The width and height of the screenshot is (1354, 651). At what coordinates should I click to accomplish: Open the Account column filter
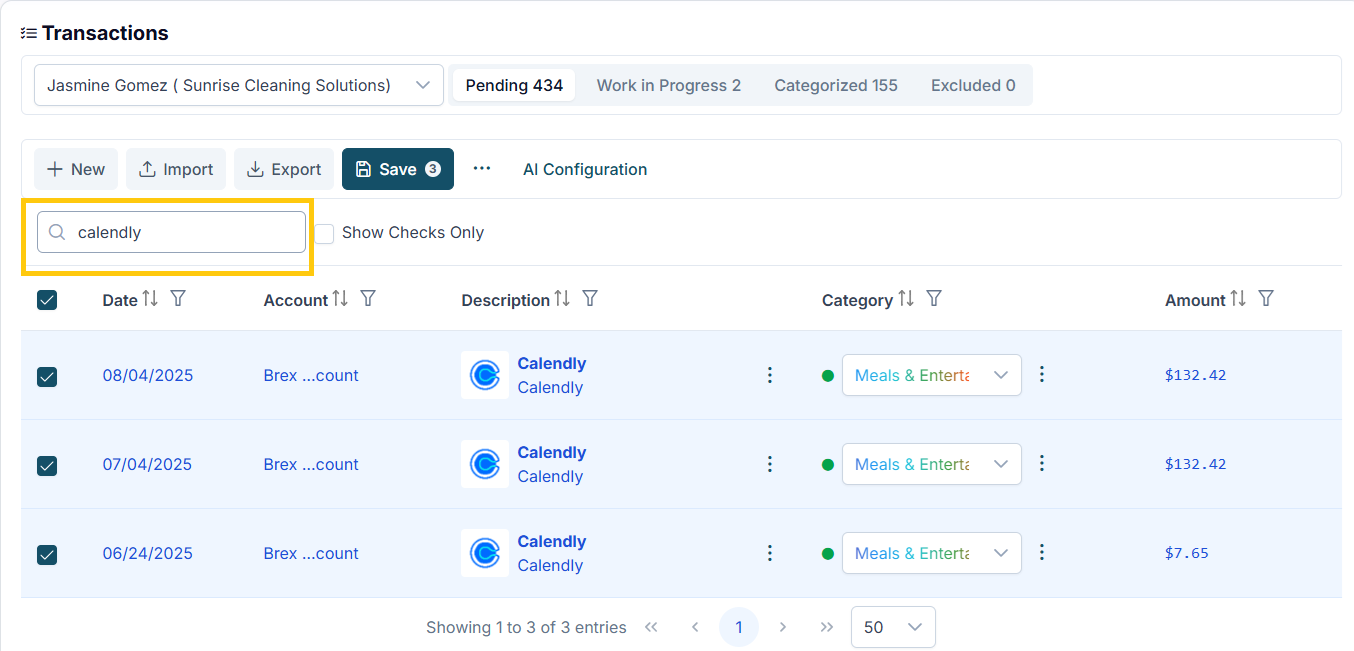pos(368,299)
